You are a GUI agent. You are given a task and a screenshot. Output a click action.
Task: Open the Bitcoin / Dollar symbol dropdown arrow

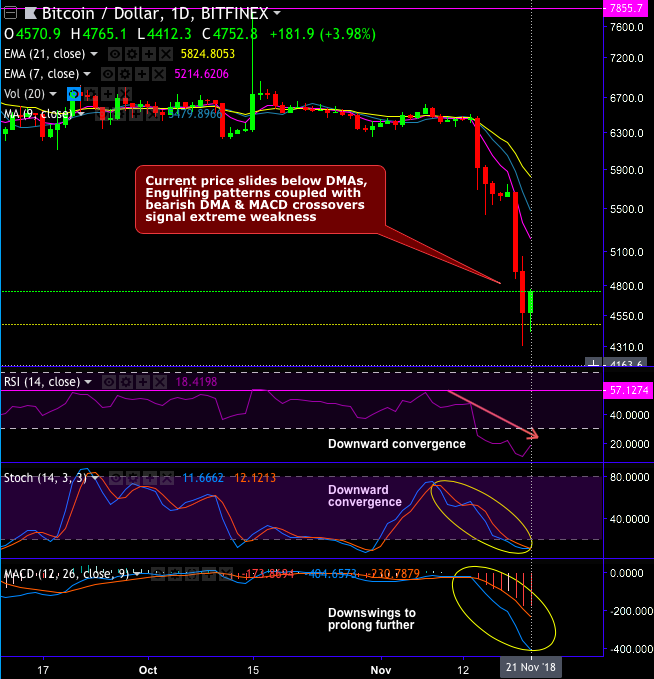point(276,13)
